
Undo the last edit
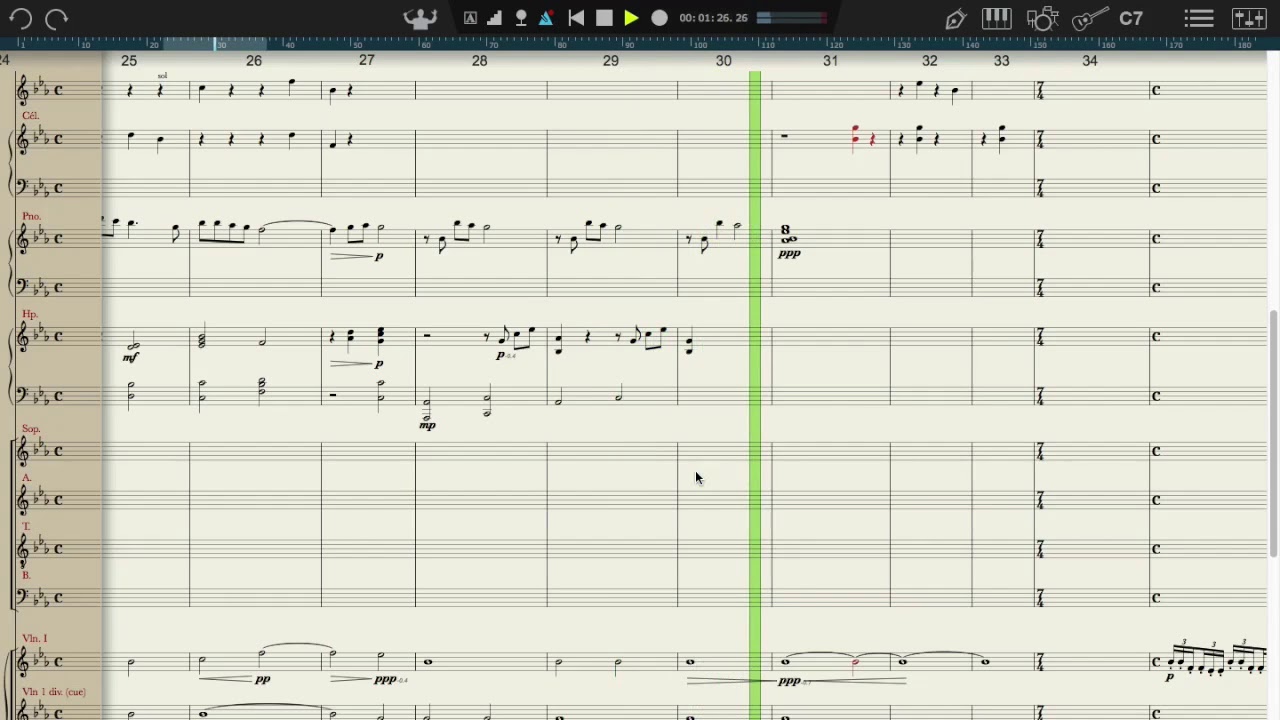20,18
